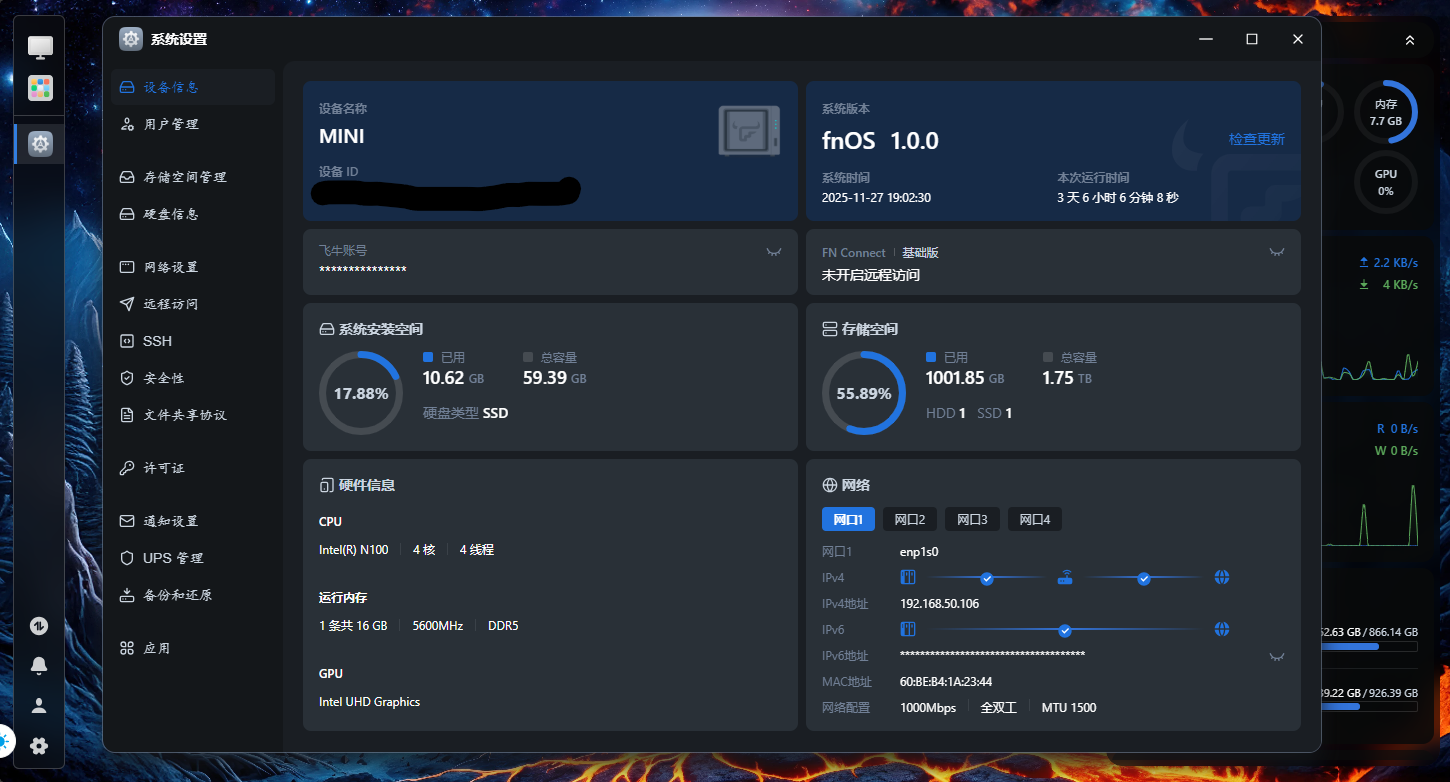This screenshot has width=1450, height=782.
Task: Go to 文件共享协议 in the sidebar
Action: 193,415
